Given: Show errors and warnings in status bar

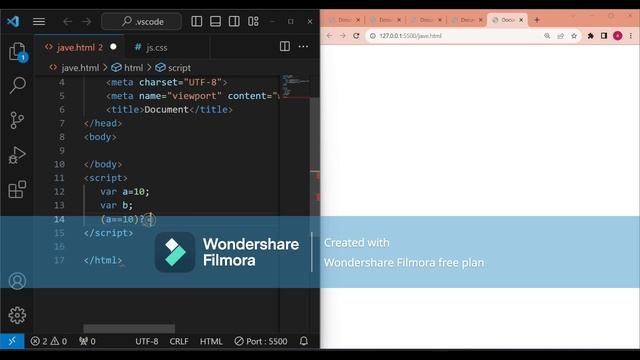Looking at the screenshot, I should click(x=49, y=341).
